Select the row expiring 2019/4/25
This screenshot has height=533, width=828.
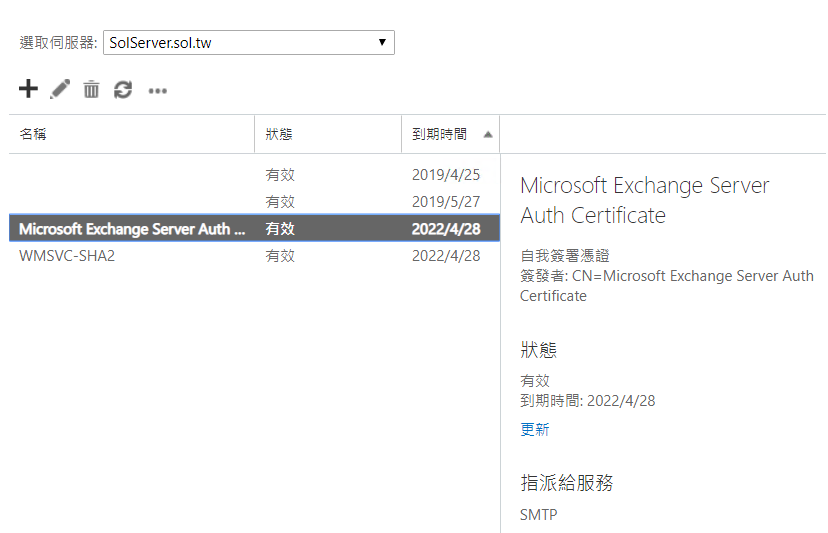tap(255, 175)
